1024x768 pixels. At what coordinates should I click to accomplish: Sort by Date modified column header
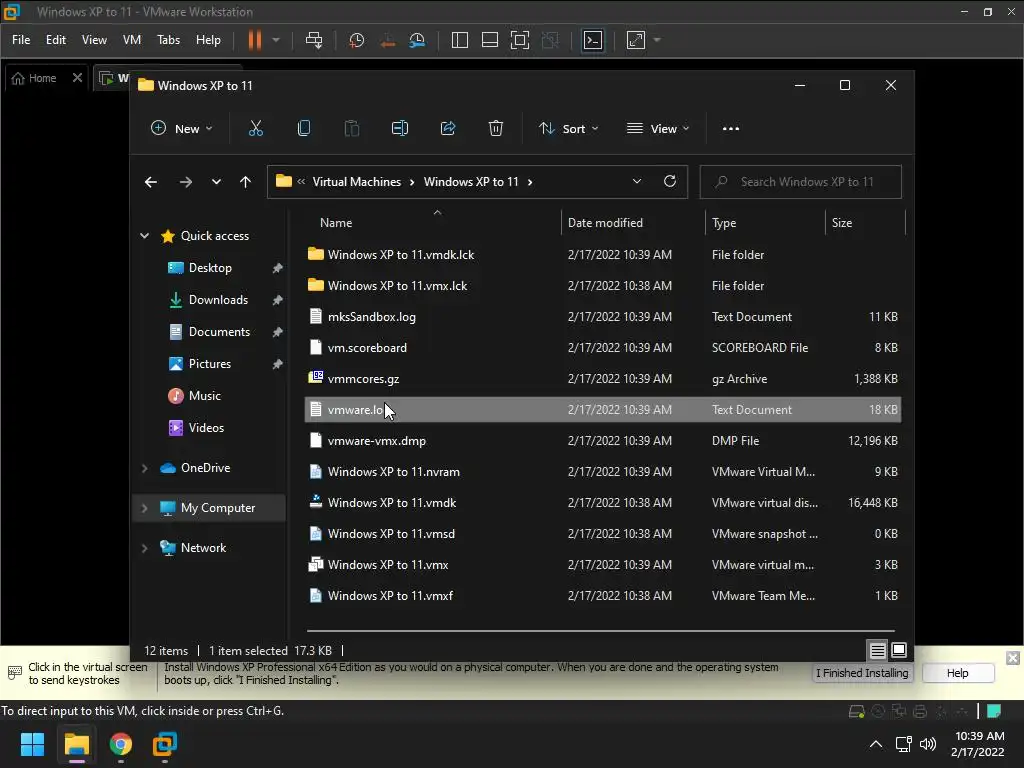pos(633,223)
